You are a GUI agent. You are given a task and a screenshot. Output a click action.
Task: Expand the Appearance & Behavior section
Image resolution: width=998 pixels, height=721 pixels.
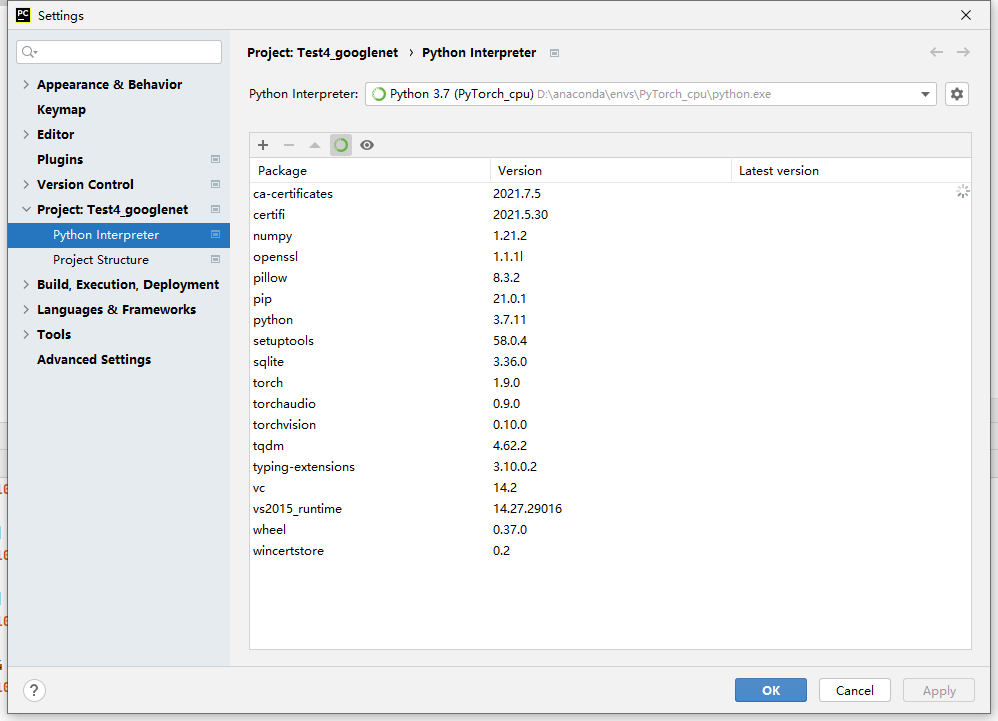pyautogui.click(x=26, y=85)
